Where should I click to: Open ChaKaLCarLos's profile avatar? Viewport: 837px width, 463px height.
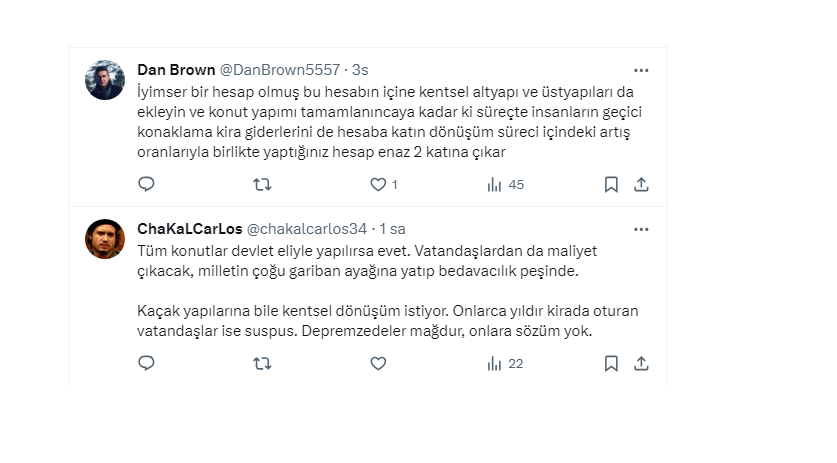[105, 239]
